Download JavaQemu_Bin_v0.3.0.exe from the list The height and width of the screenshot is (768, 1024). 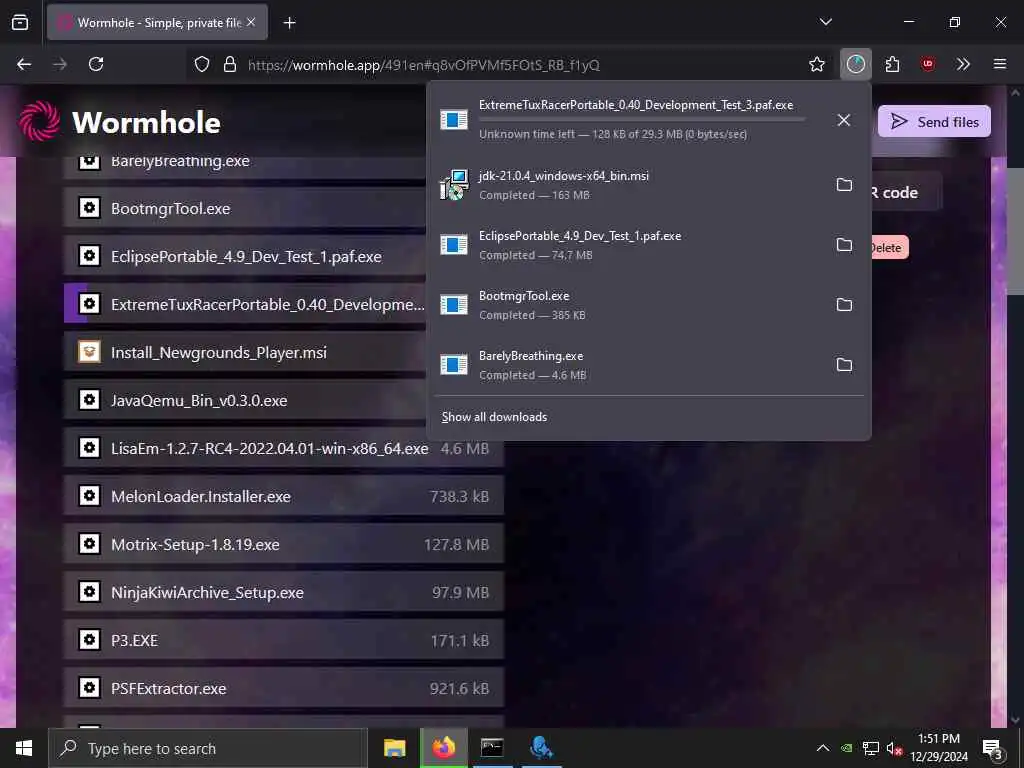pos(245,400)
